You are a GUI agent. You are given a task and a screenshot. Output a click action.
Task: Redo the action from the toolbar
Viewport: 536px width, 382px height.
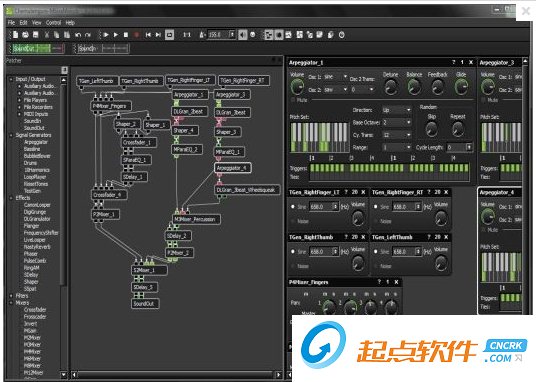coord(88,35)
